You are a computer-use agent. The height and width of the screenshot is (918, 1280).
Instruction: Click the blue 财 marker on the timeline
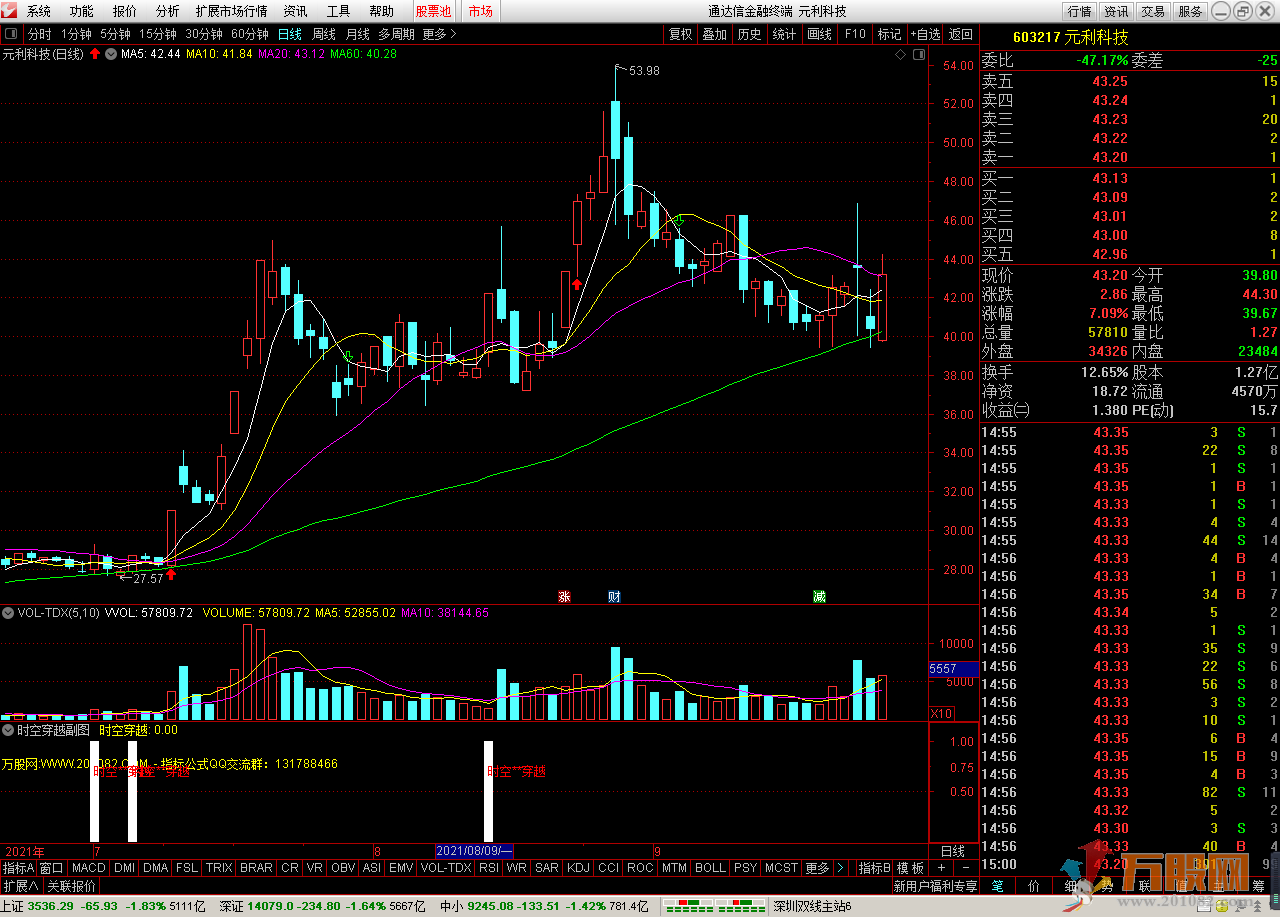pos(614,596)
